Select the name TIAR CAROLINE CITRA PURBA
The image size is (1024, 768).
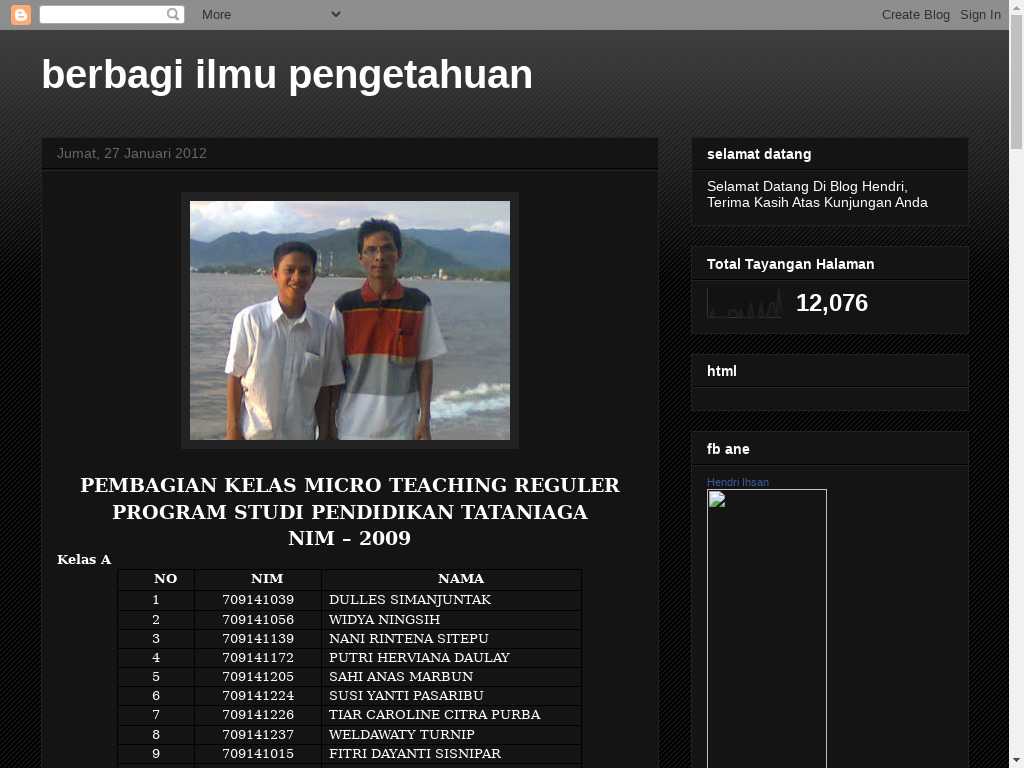click(434, 714)
